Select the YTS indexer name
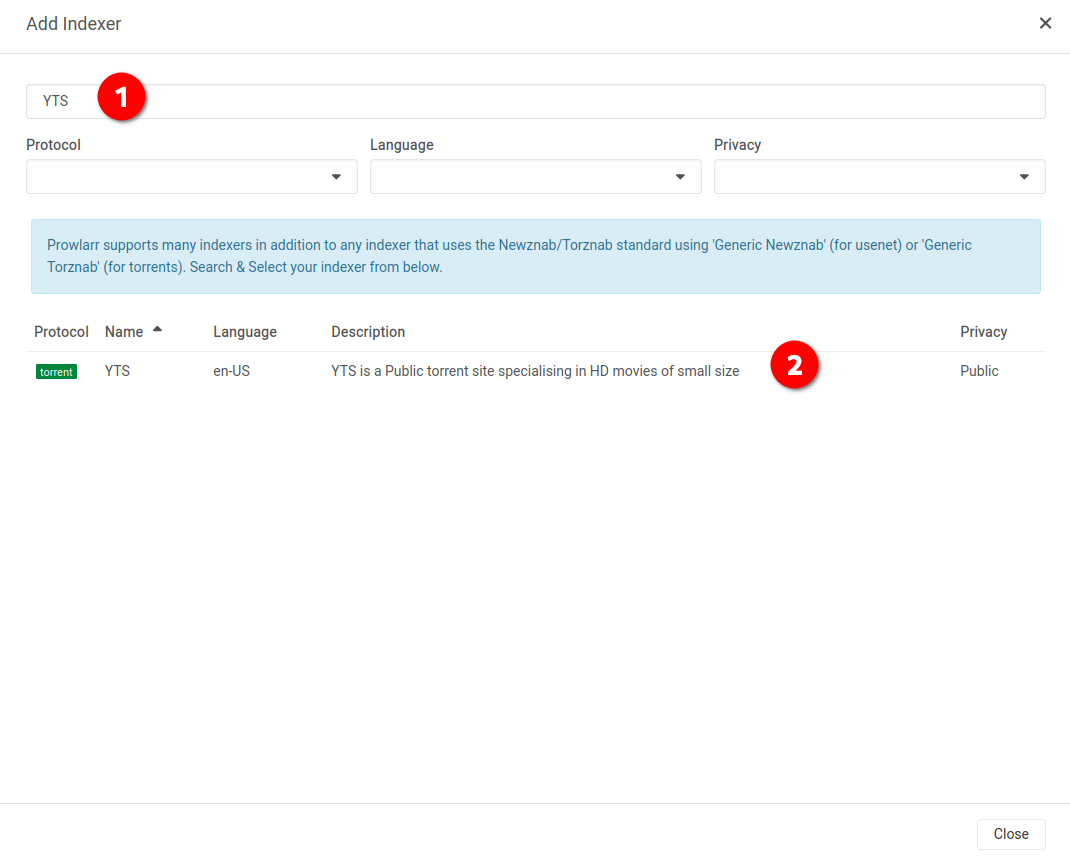 [x=117, y=371]
